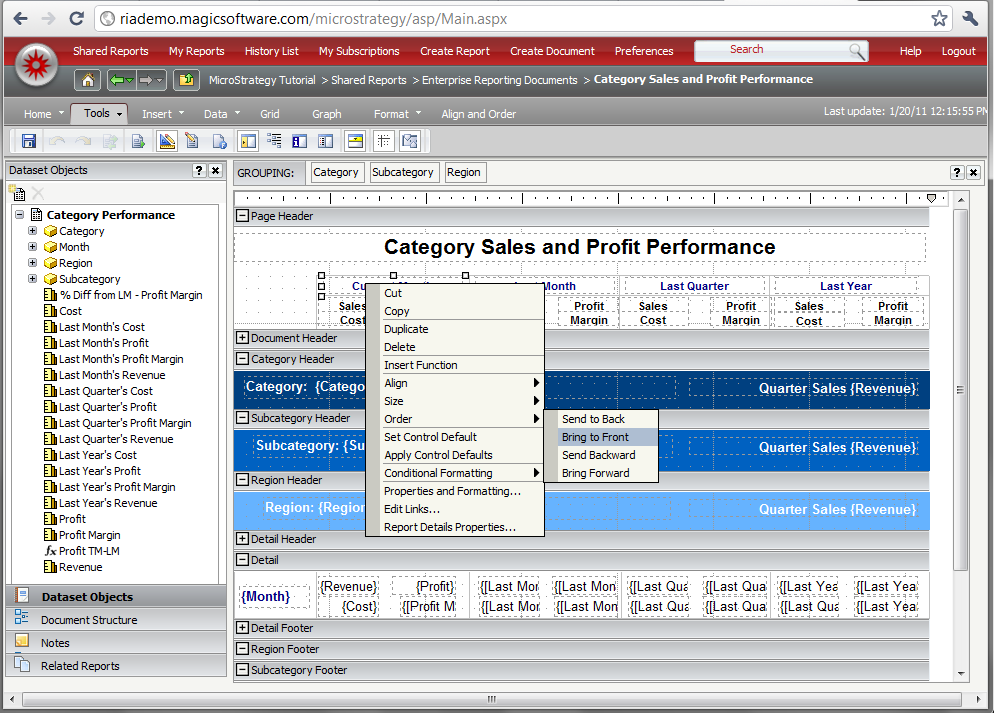The height and width of the screenshot is (713, 994).
Task: Switch to the Document Structure panel tab
Action: pyautogui.click(x=90, y=621)
